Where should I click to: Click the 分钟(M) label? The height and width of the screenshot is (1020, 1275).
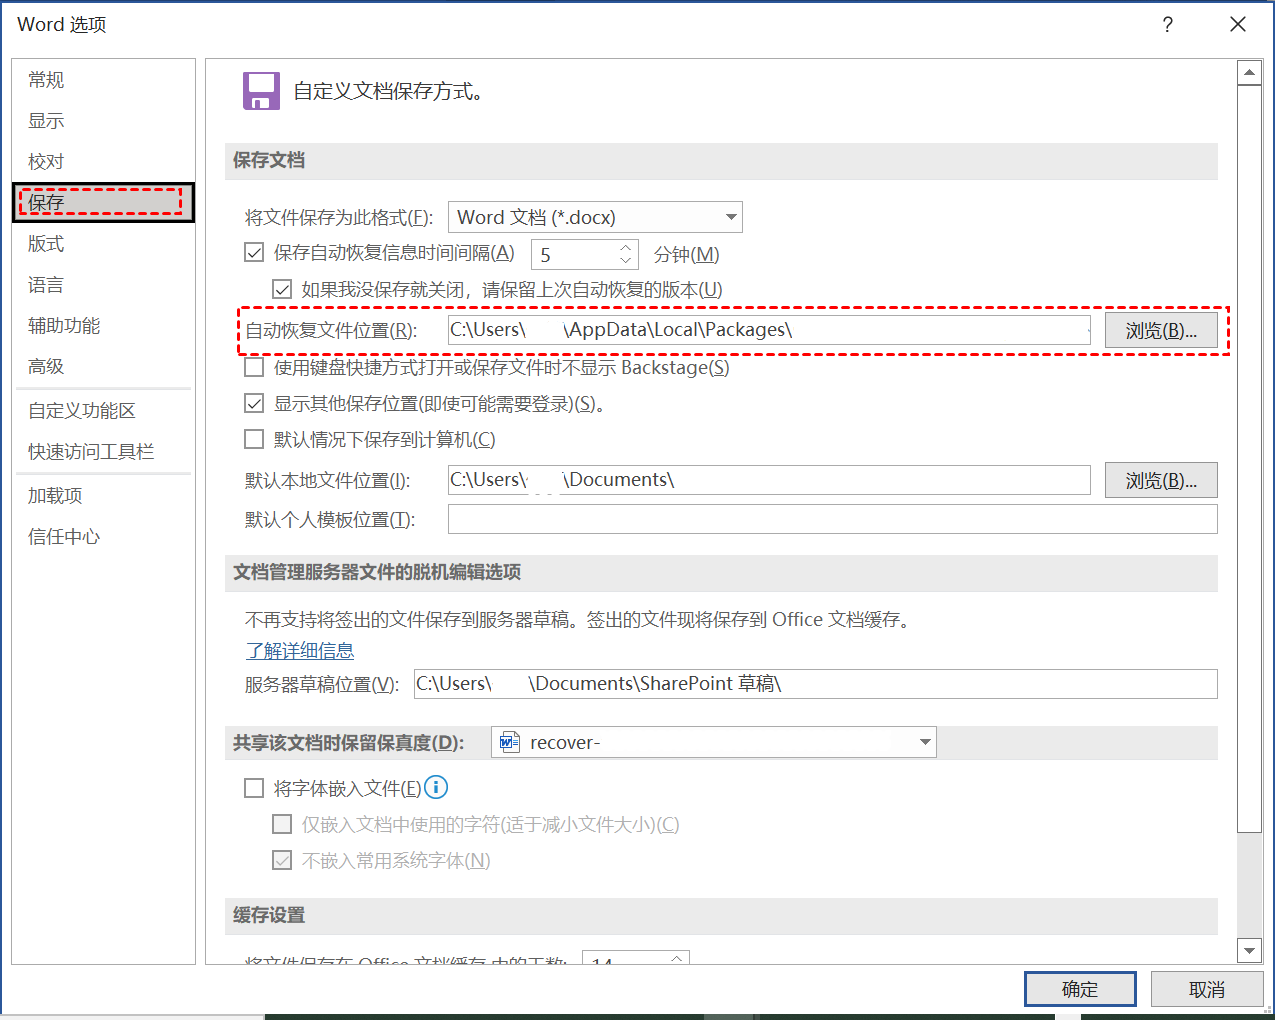(687, 255)
